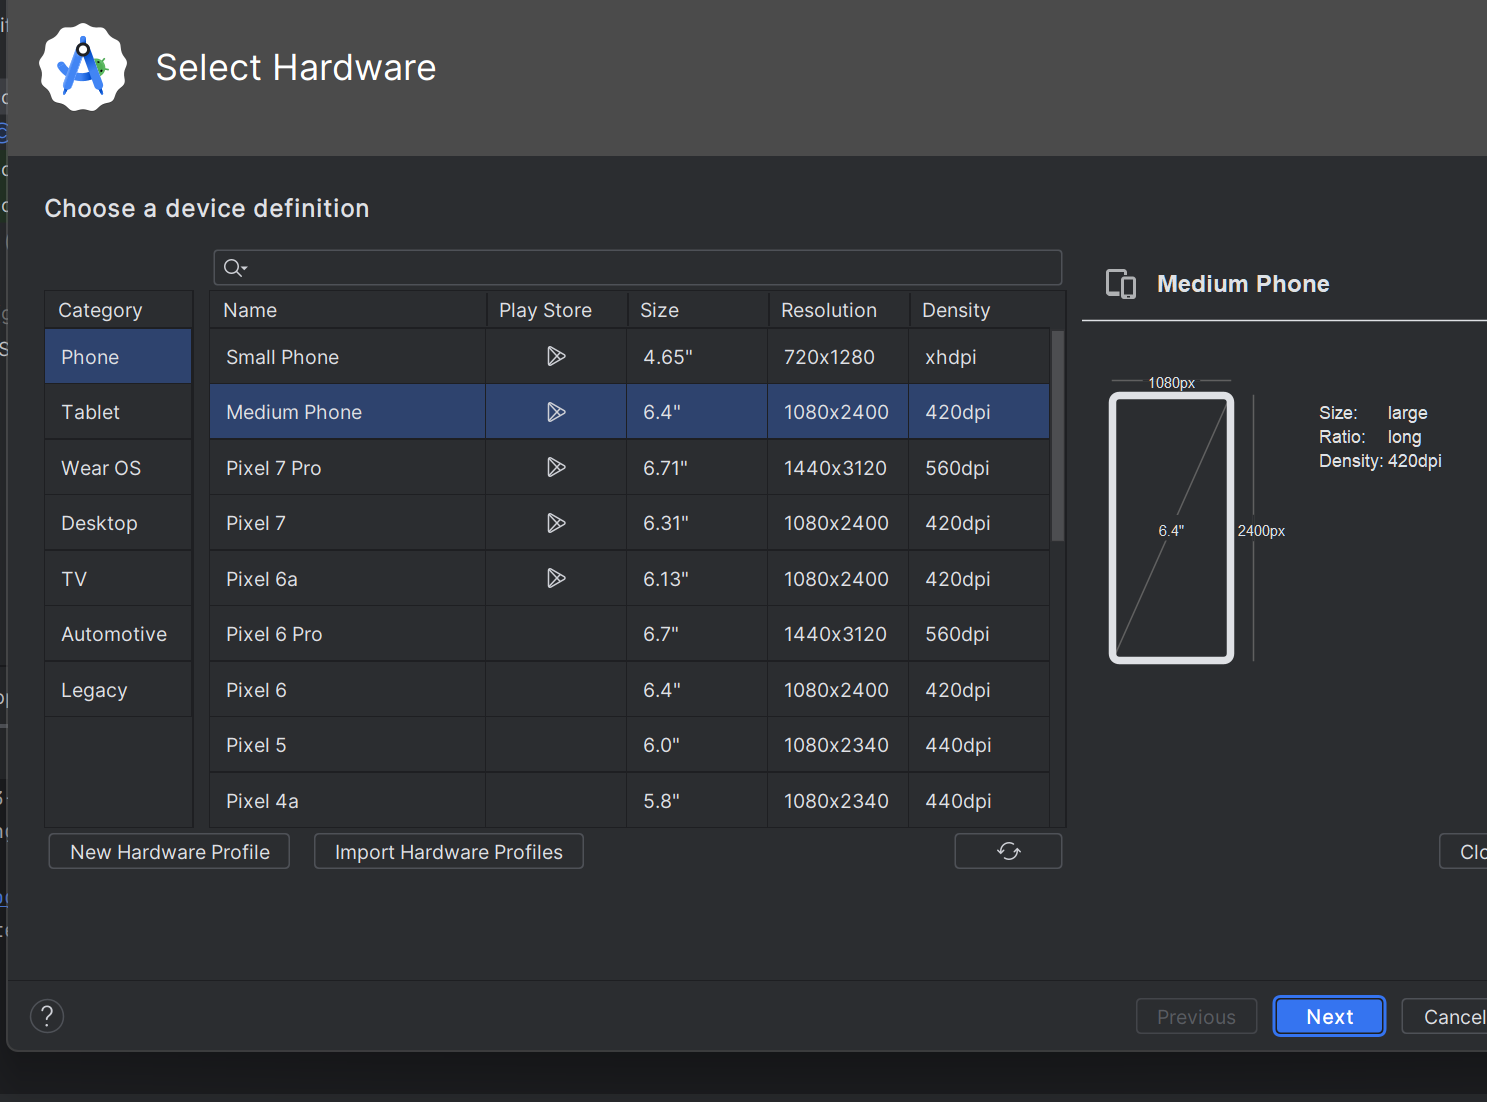Screen dimensions: 1487x1102
Task: Click the Android Studio logo icon
Action: pos(83,68)
